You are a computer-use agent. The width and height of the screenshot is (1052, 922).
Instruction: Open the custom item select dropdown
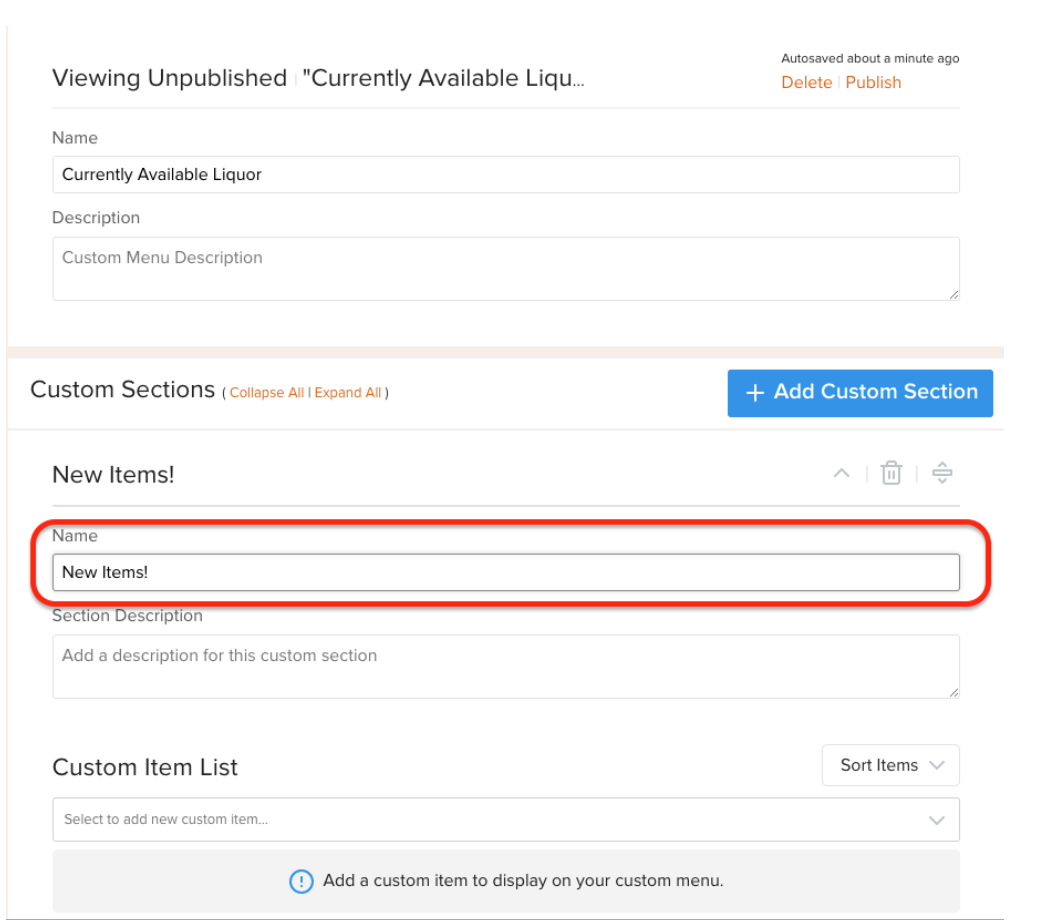(x=506, y=819)
